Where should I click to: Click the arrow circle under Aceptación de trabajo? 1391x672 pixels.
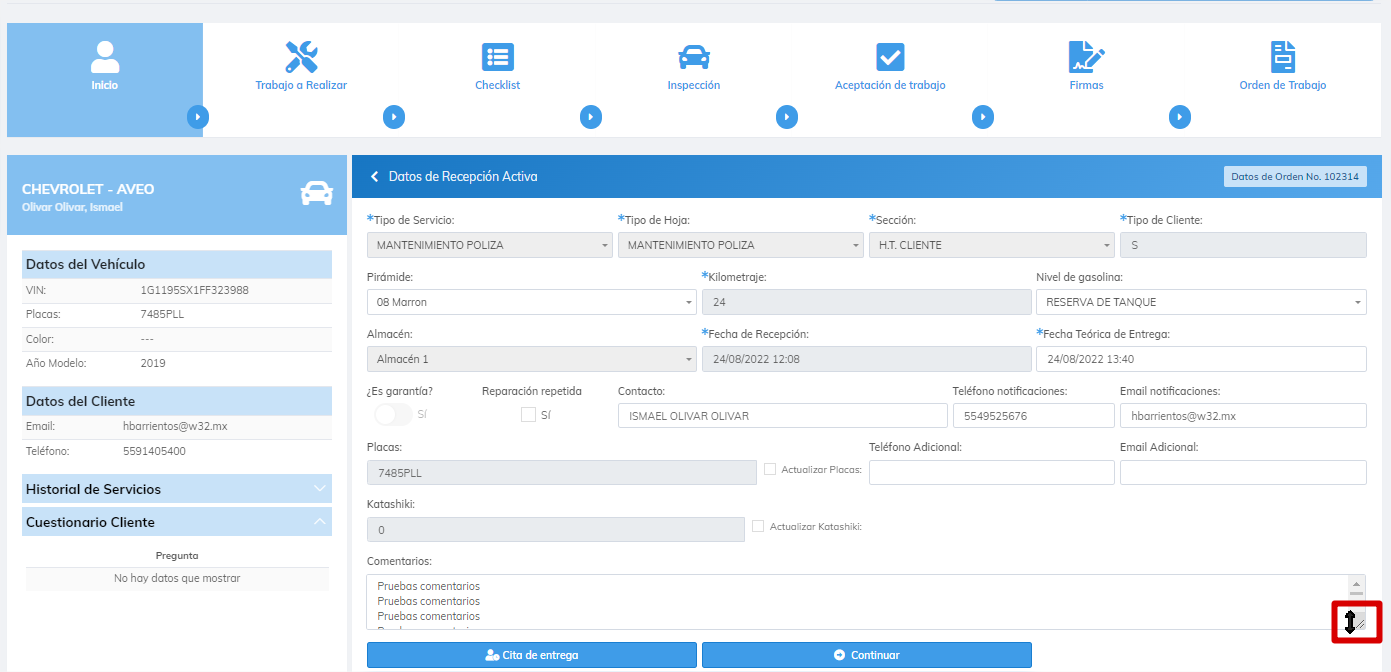coord(983,117)
